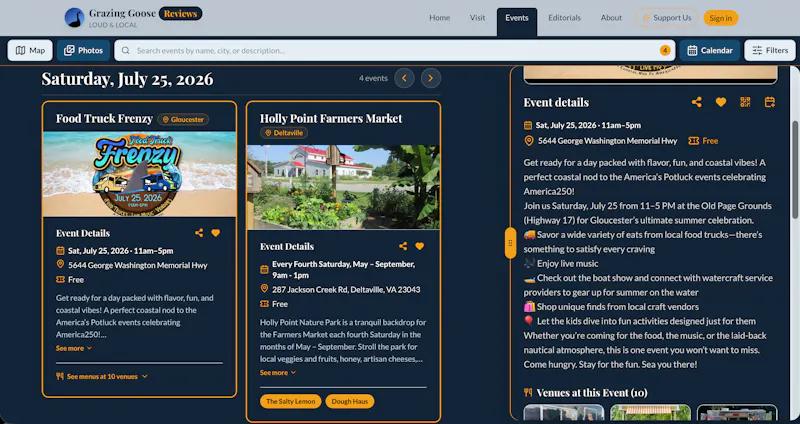The image size is (800, 424).
Task: Open the Filters panel
Action: click(x=770, y=51)
